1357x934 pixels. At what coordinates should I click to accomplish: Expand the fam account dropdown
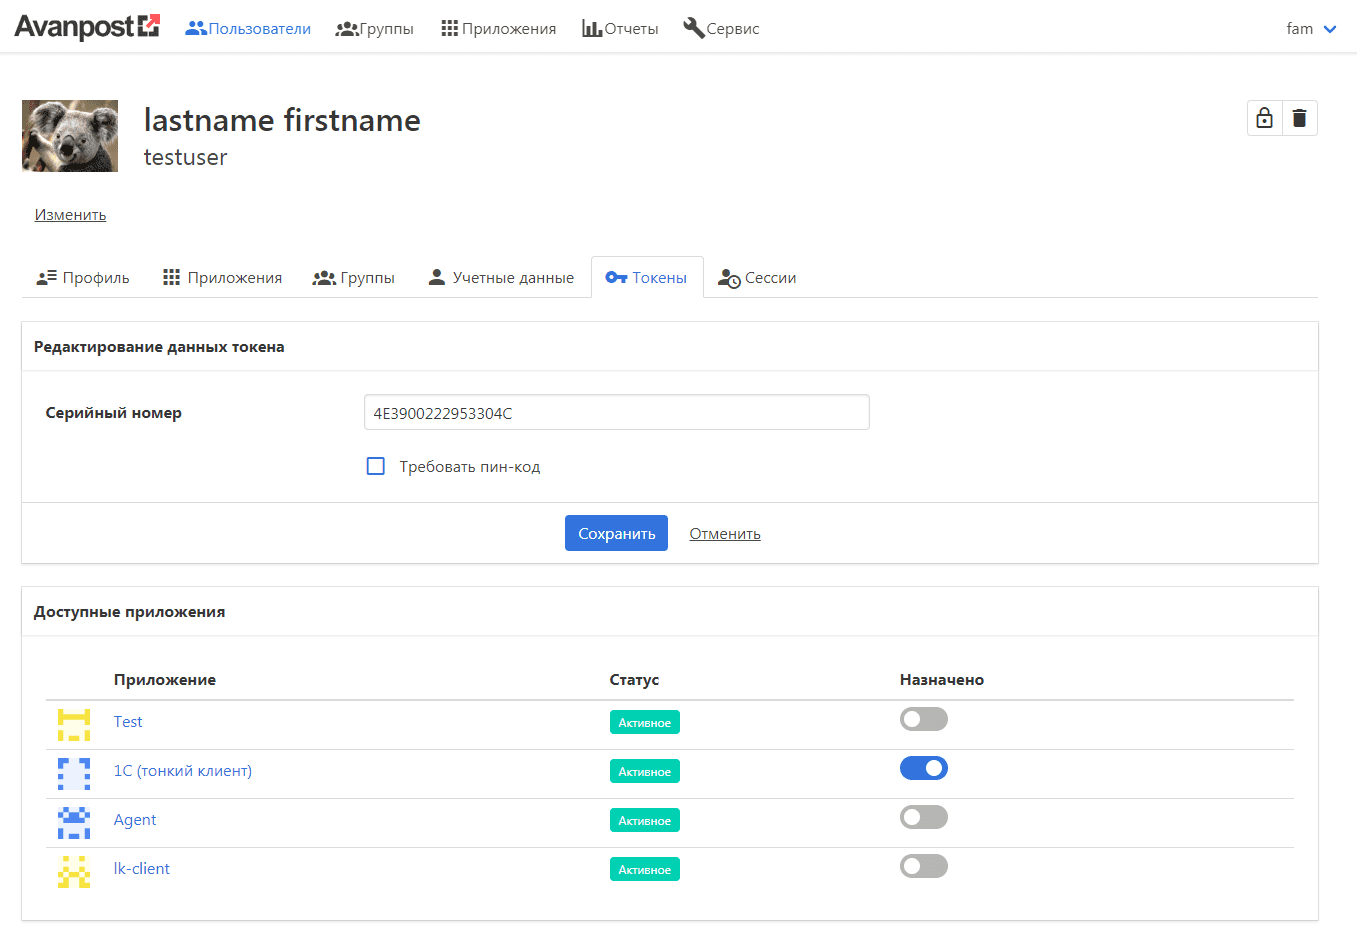pyautogui.click(x=1311, y=29)
